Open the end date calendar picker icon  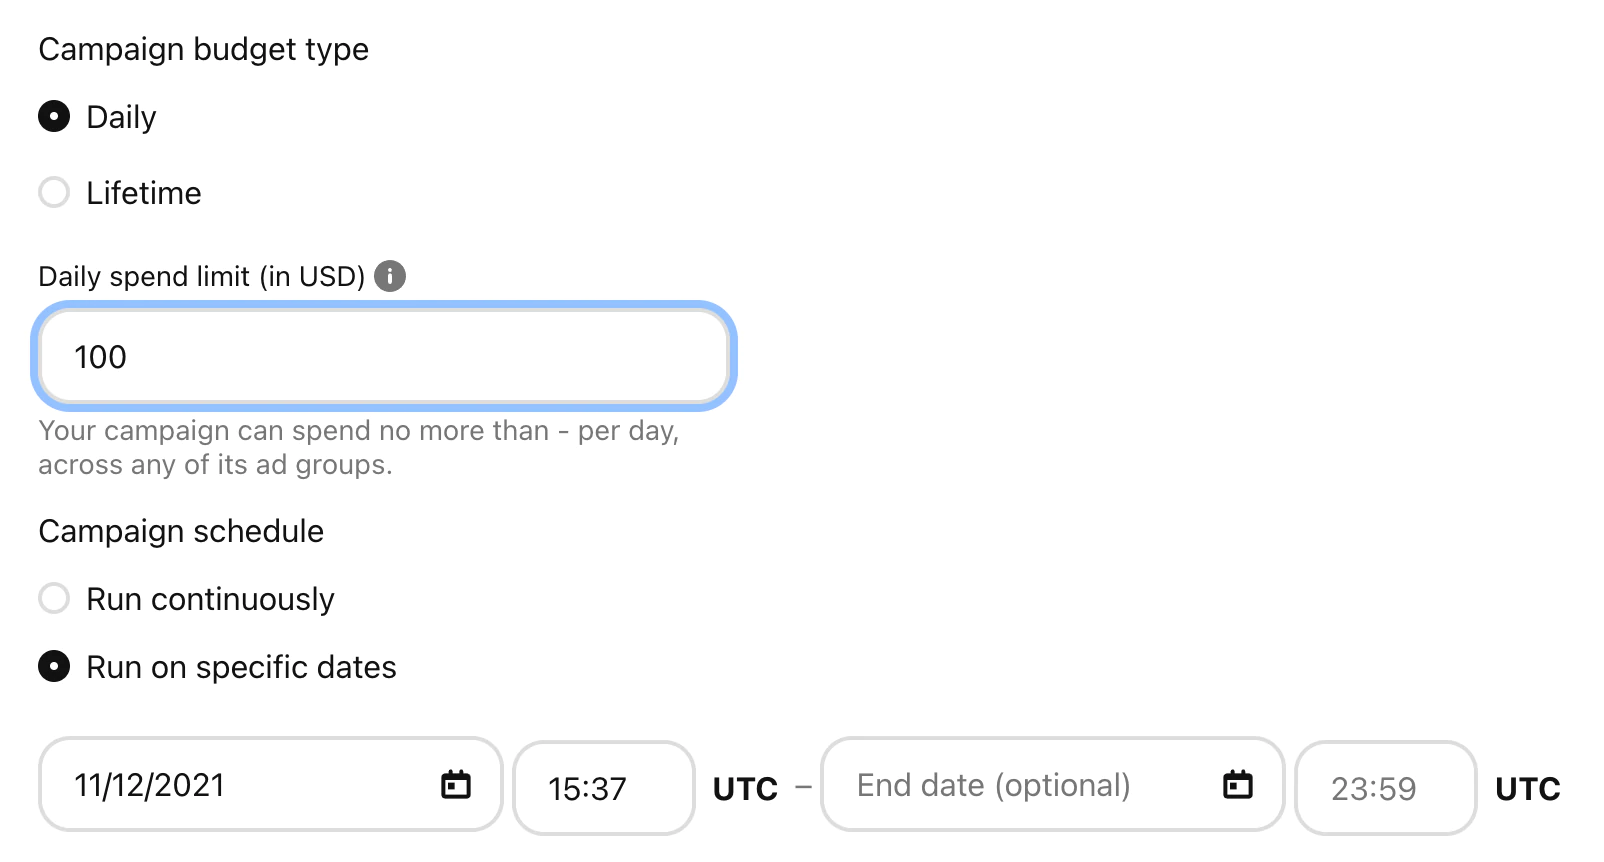[x=1238, y=785]
